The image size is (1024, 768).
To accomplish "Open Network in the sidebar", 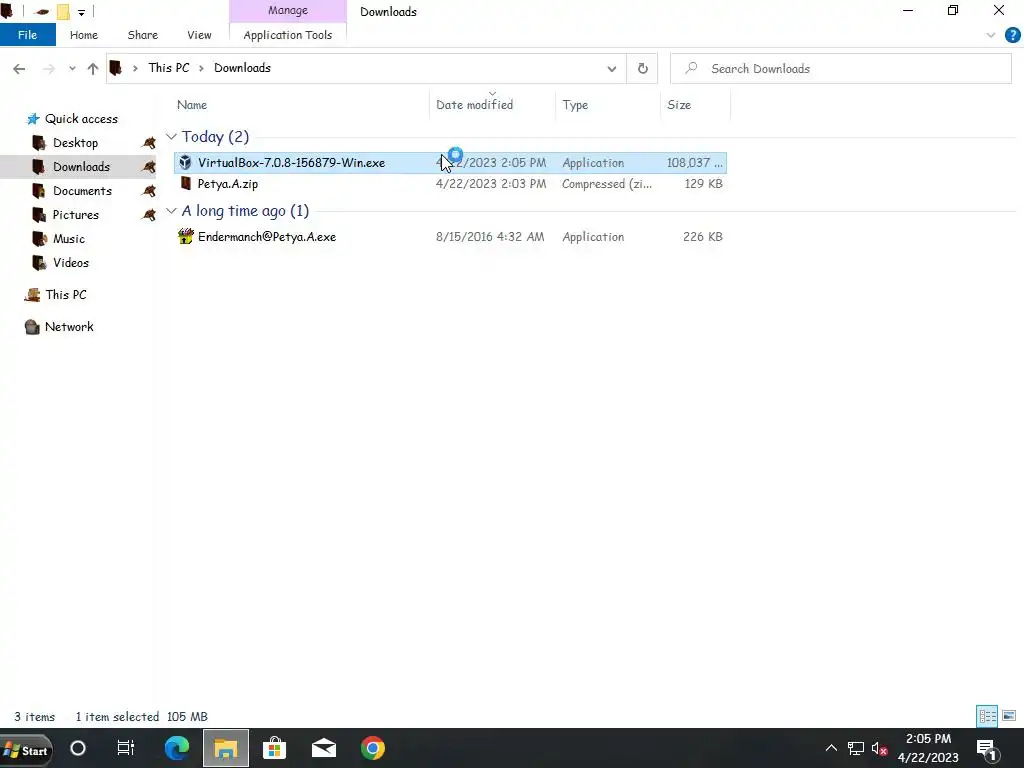I will [69, 327].
